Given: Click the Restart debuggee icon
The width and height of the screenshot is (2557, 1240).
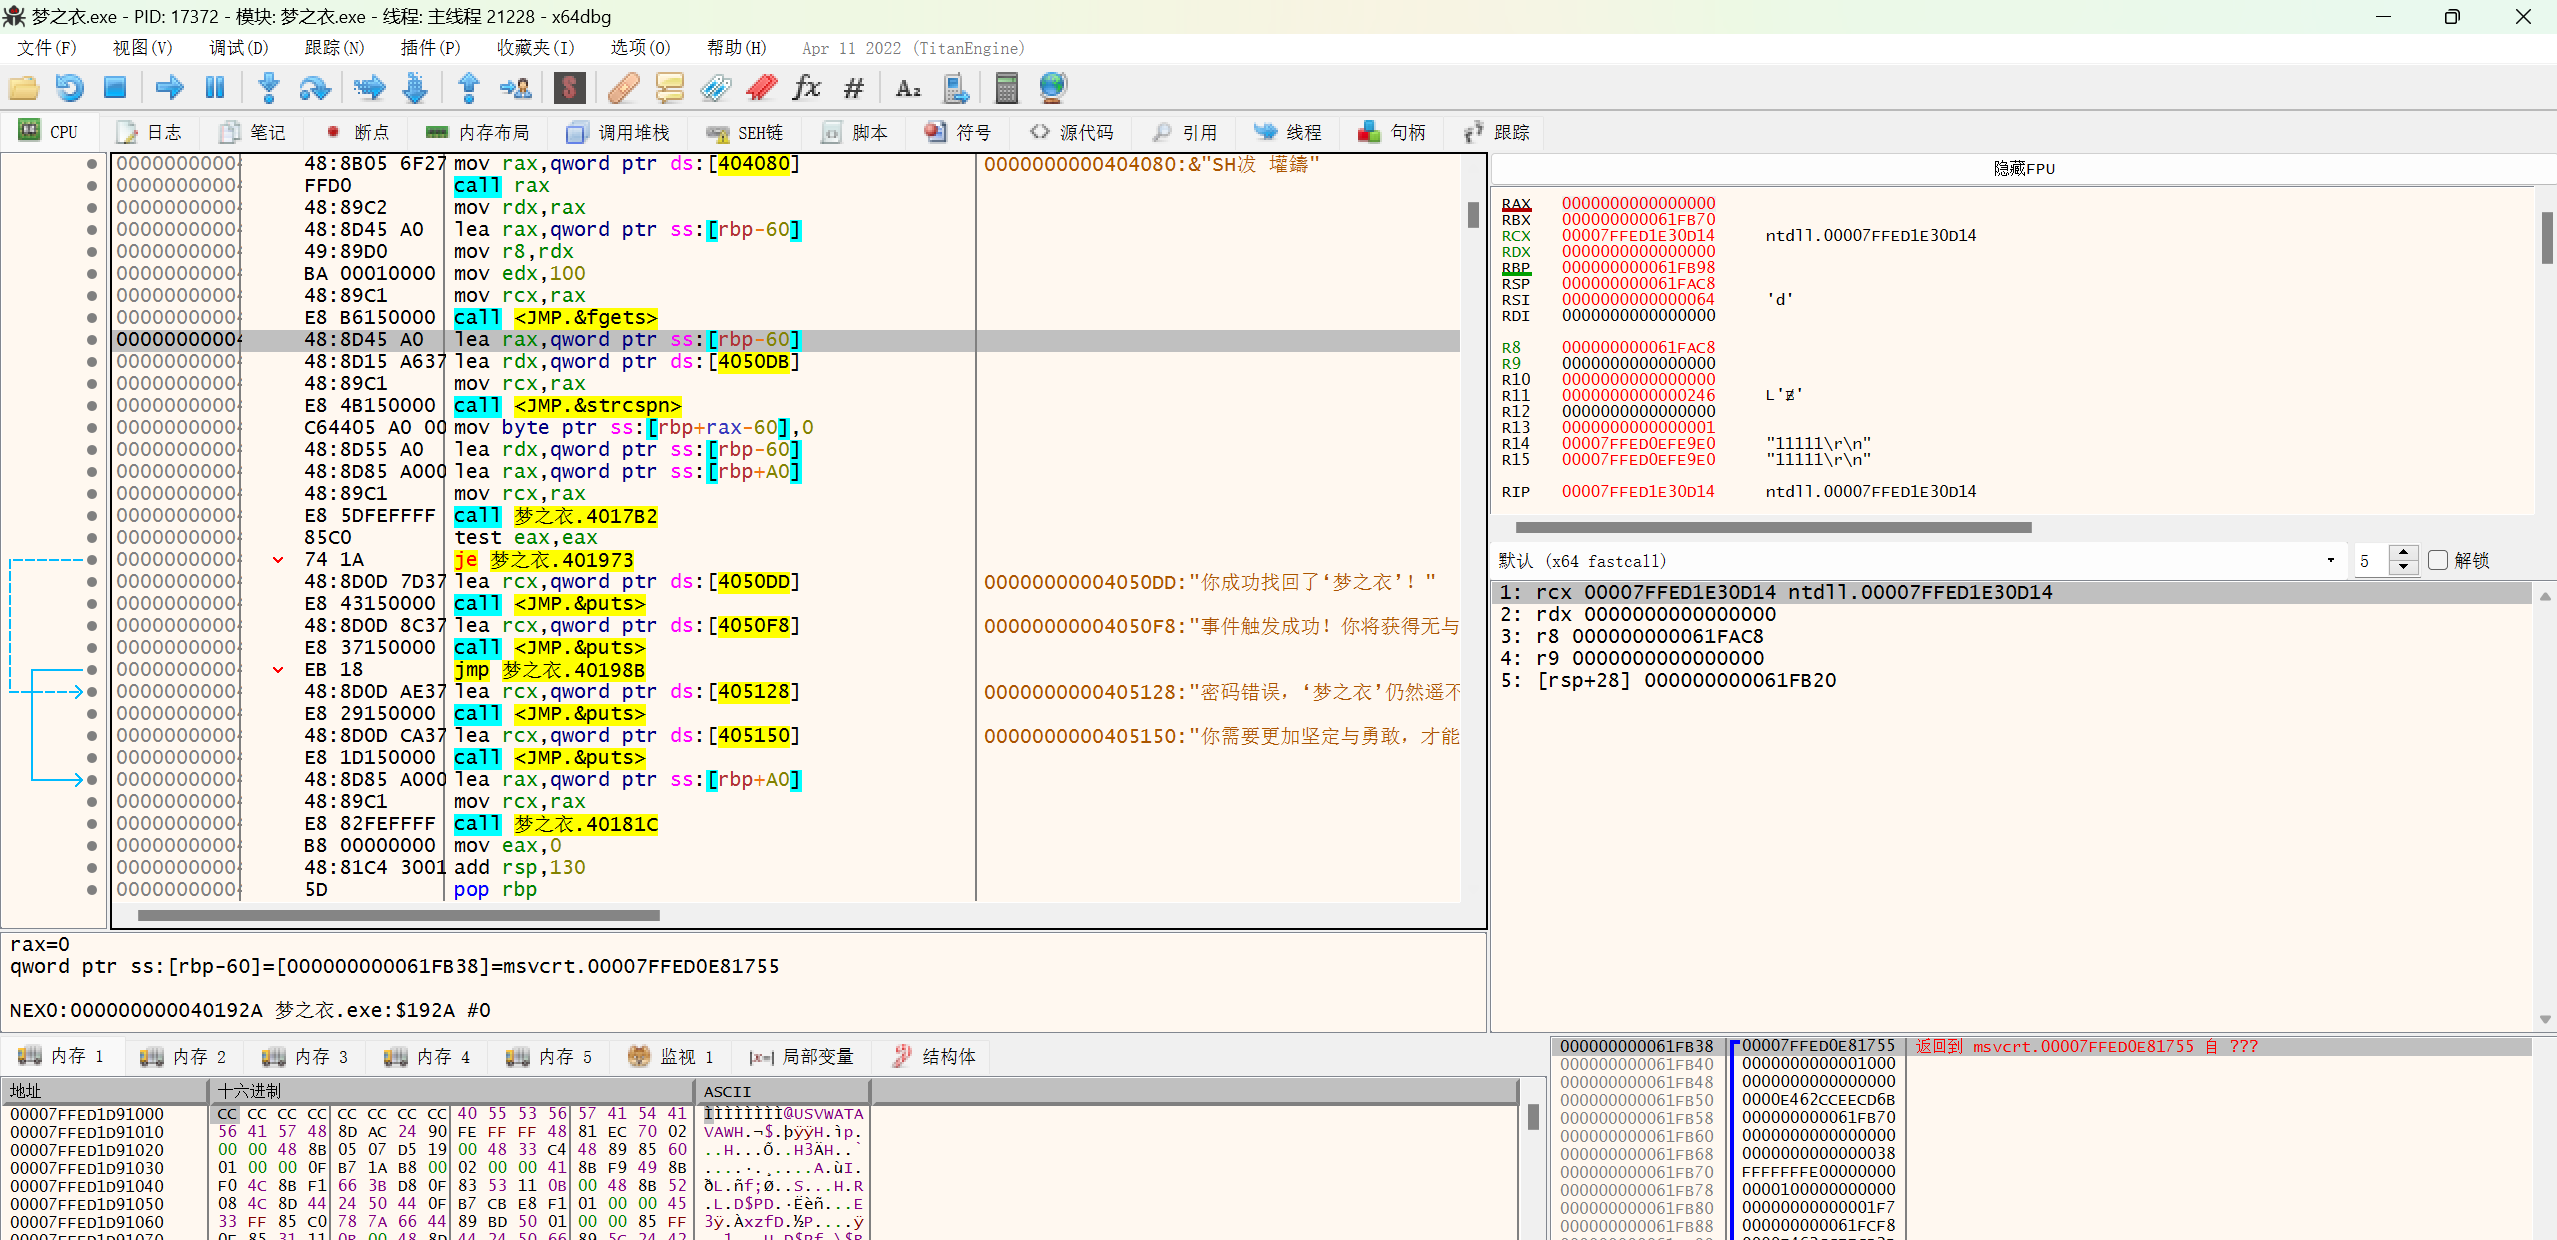Looking at the screenshot, I should 69,88.
